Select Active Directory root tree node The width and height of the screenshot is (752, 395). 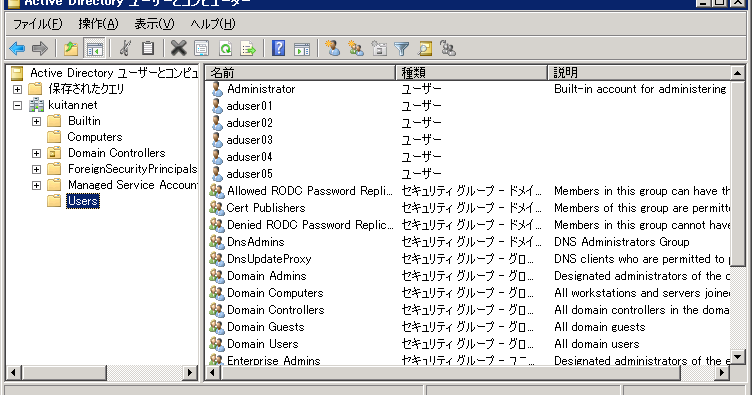click(114, 73)
